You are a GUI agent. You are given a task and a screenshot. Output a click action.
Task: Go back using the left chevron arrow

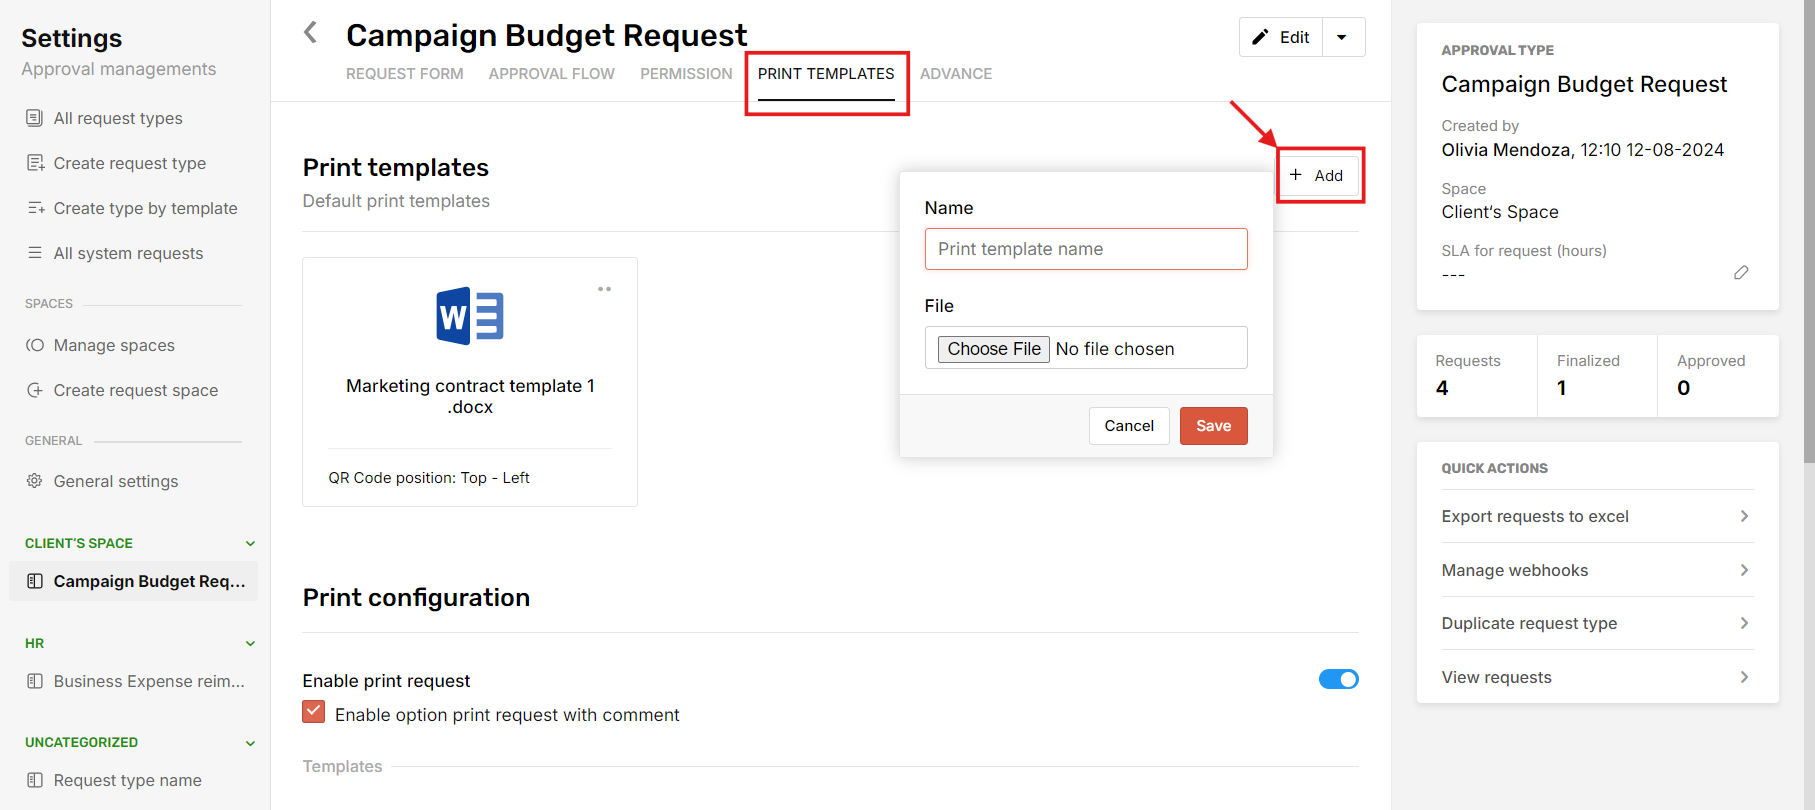311,33
